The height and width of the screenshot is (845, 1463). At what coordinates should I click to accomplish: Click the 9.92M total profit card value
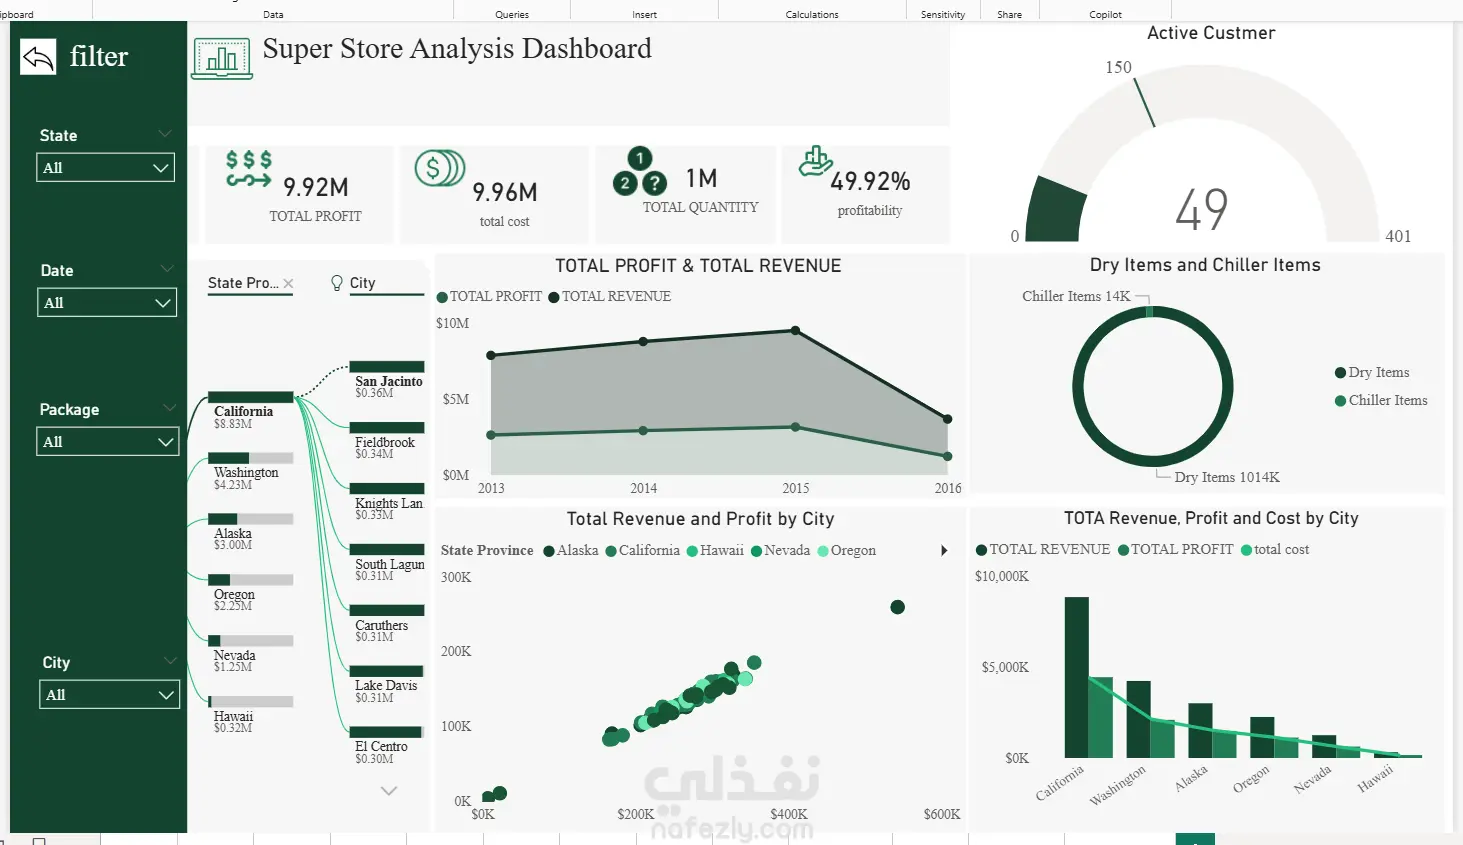[316, 187]
